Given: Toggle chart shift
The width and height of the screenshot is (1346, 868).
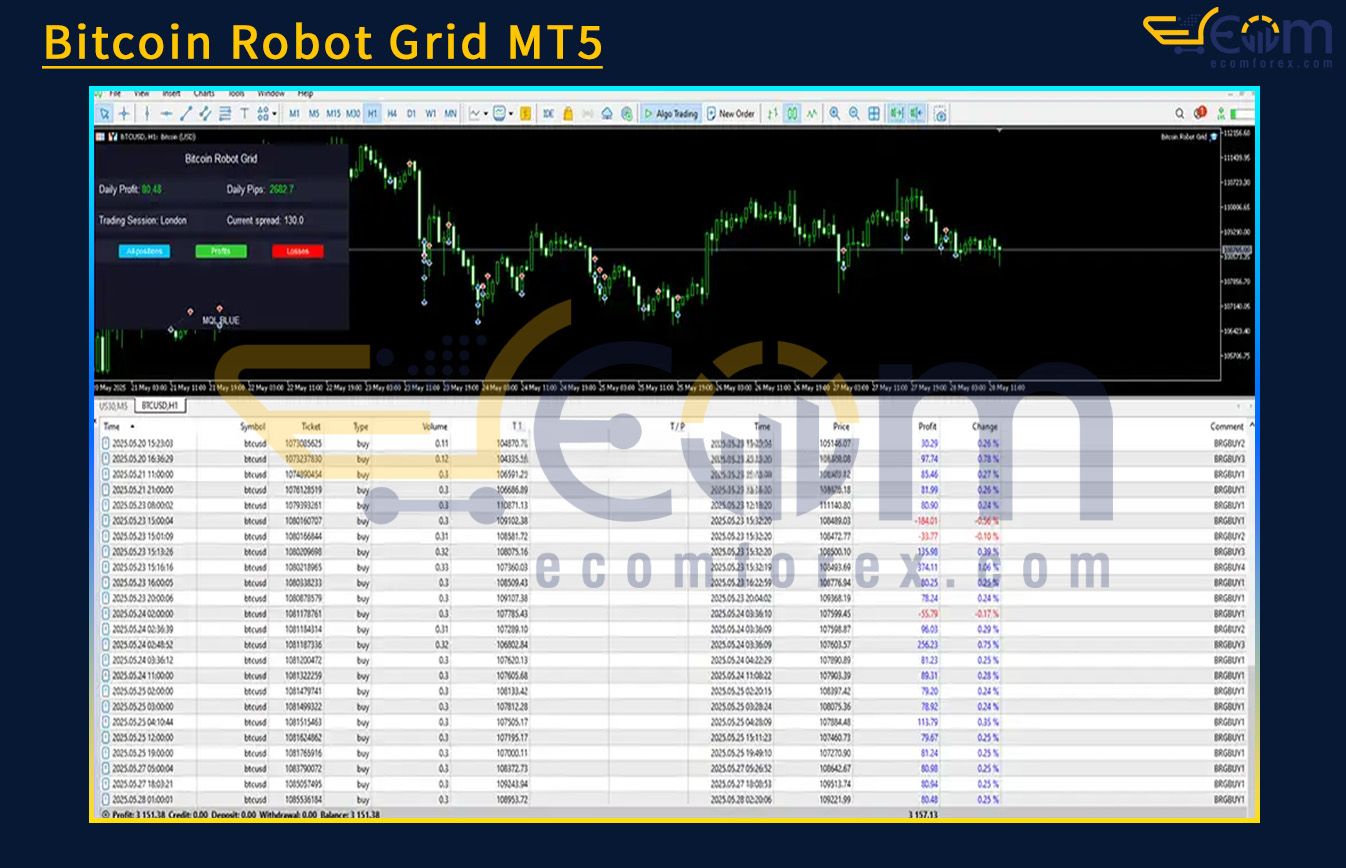Looking at the screenshot, I should tap(917, 114).
